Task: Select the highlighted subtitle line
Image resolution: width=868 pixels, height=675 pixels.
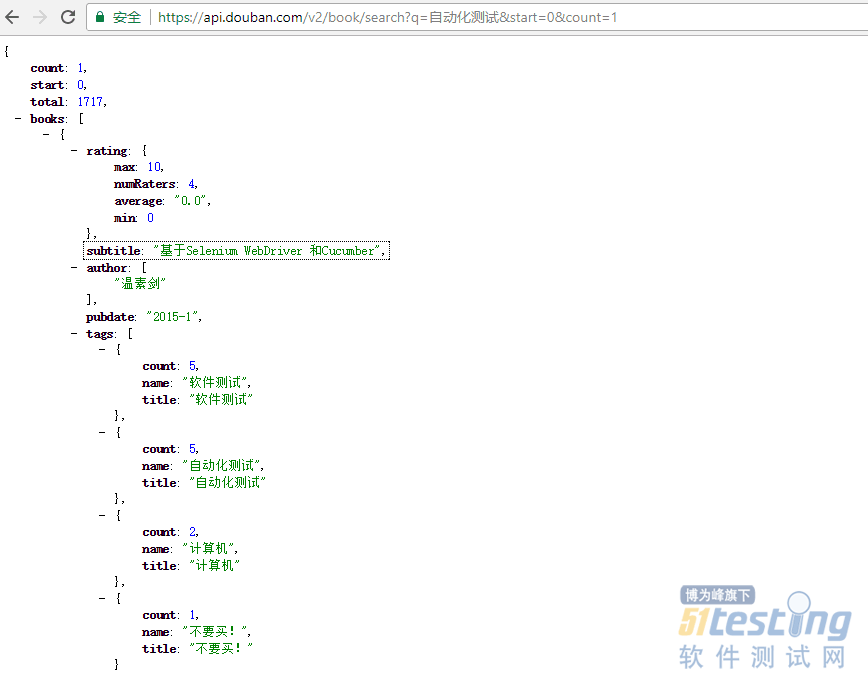Action: coord(236,251)
